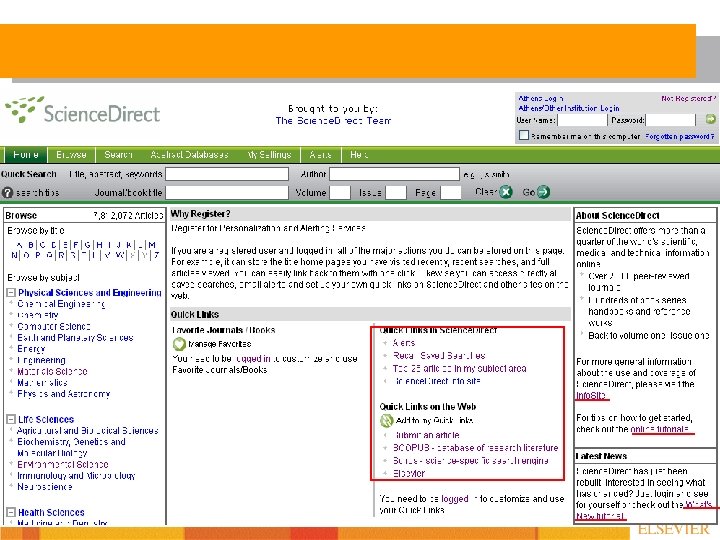This screenshot has width=720, height=540.
Task: Click SCOPUS database of research literature link
Action: pyautogui.click(x=476, y=448)
